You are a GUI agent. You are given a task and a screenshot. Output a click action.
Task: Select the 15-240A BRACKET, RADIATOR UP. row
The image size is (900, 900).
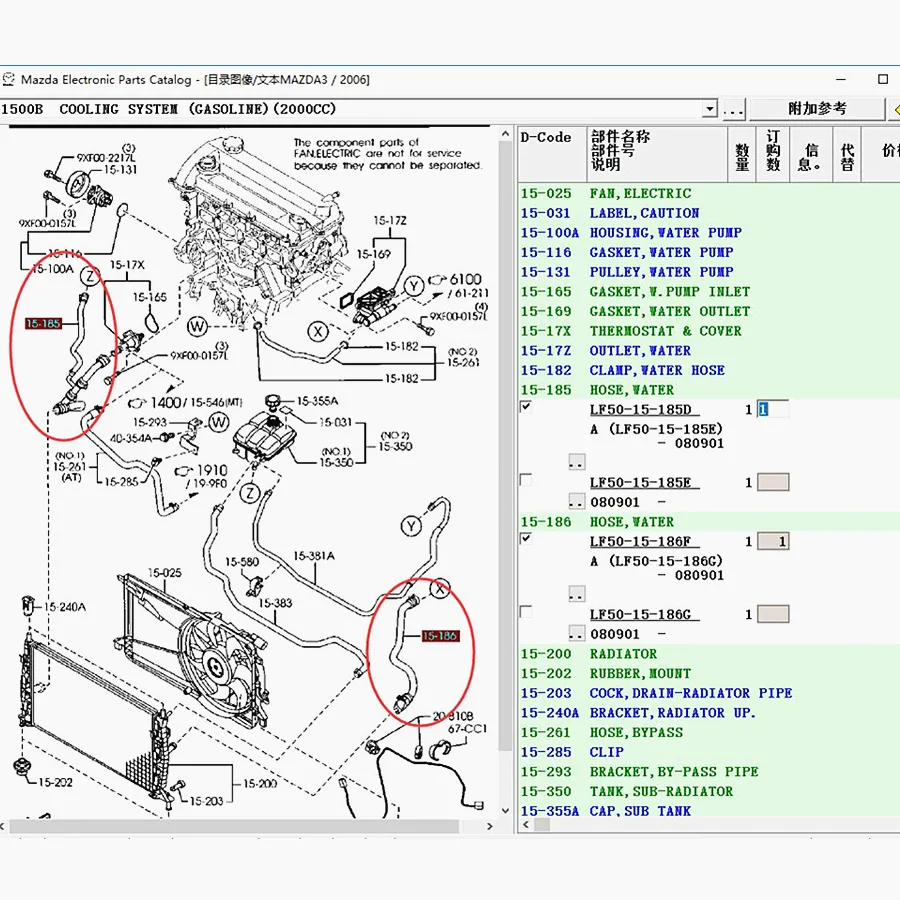click(x=709, y=713)
